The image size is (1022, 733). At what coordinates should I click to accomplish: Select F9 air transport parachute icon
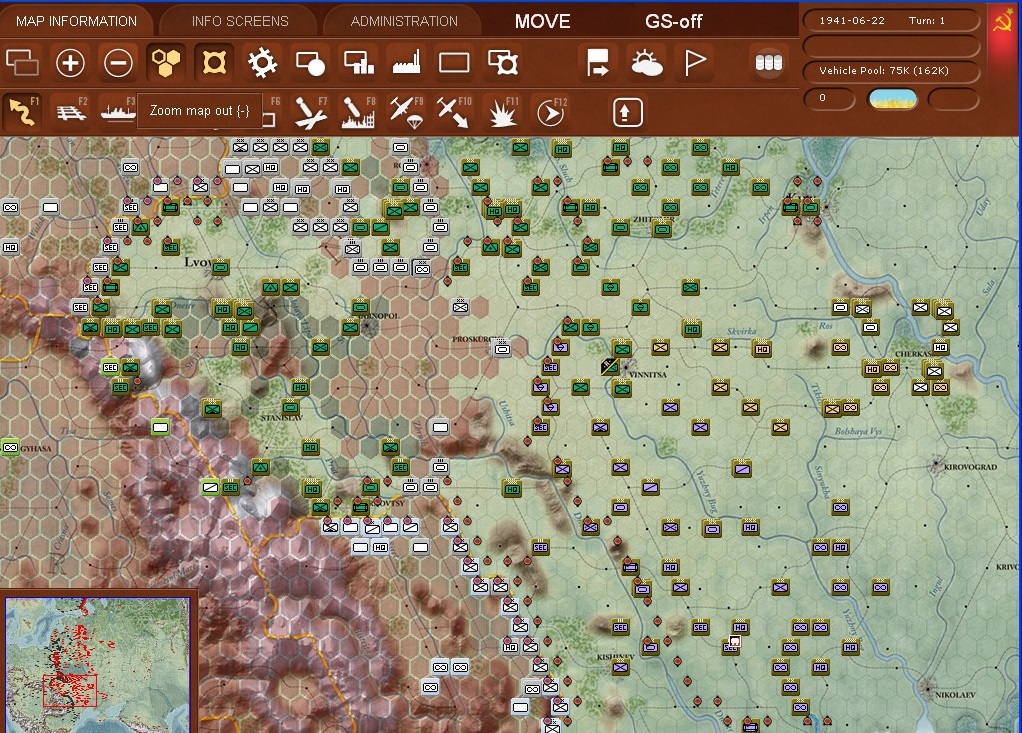coord(406,112)
